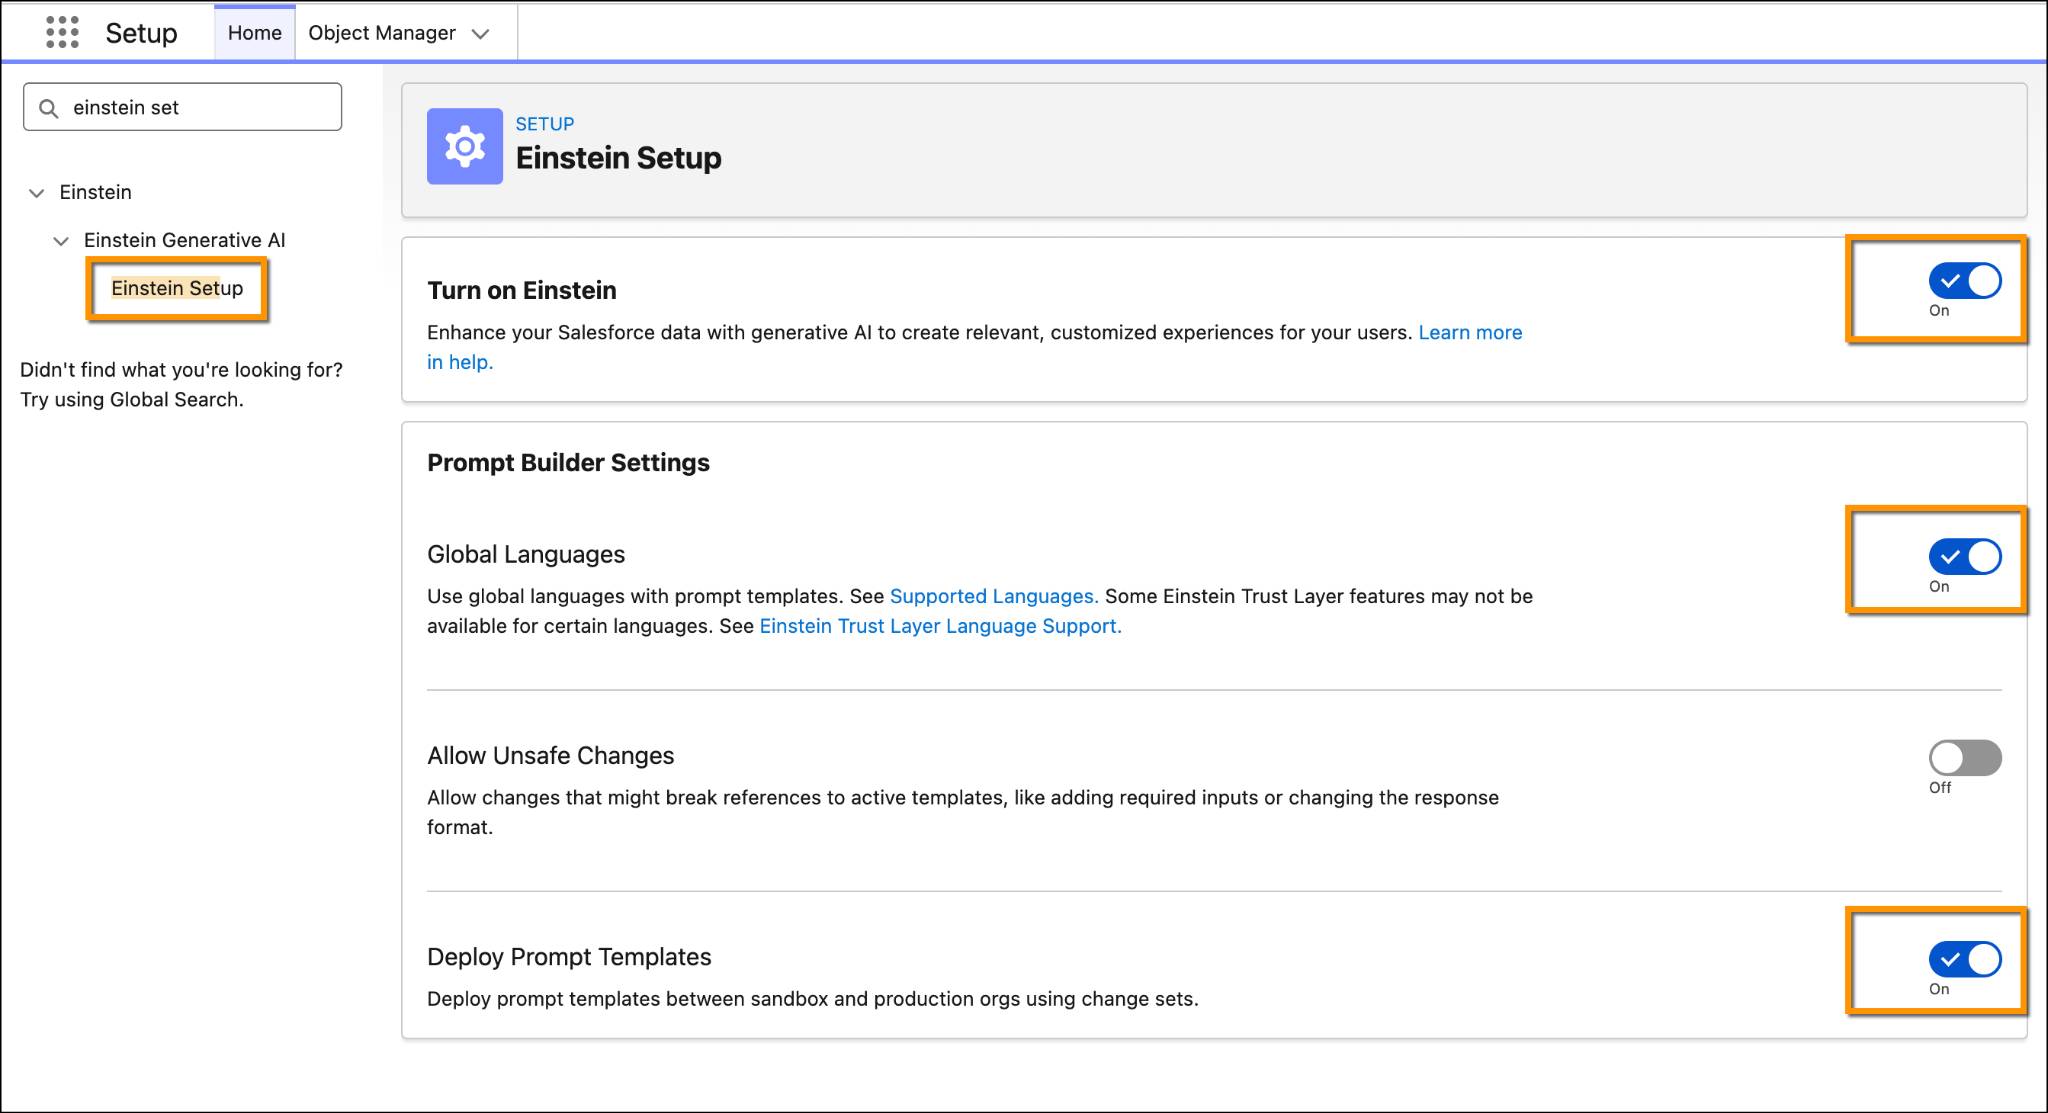
Task: Click the Allow Unsafe Changes label
Action: click(551, 755)
